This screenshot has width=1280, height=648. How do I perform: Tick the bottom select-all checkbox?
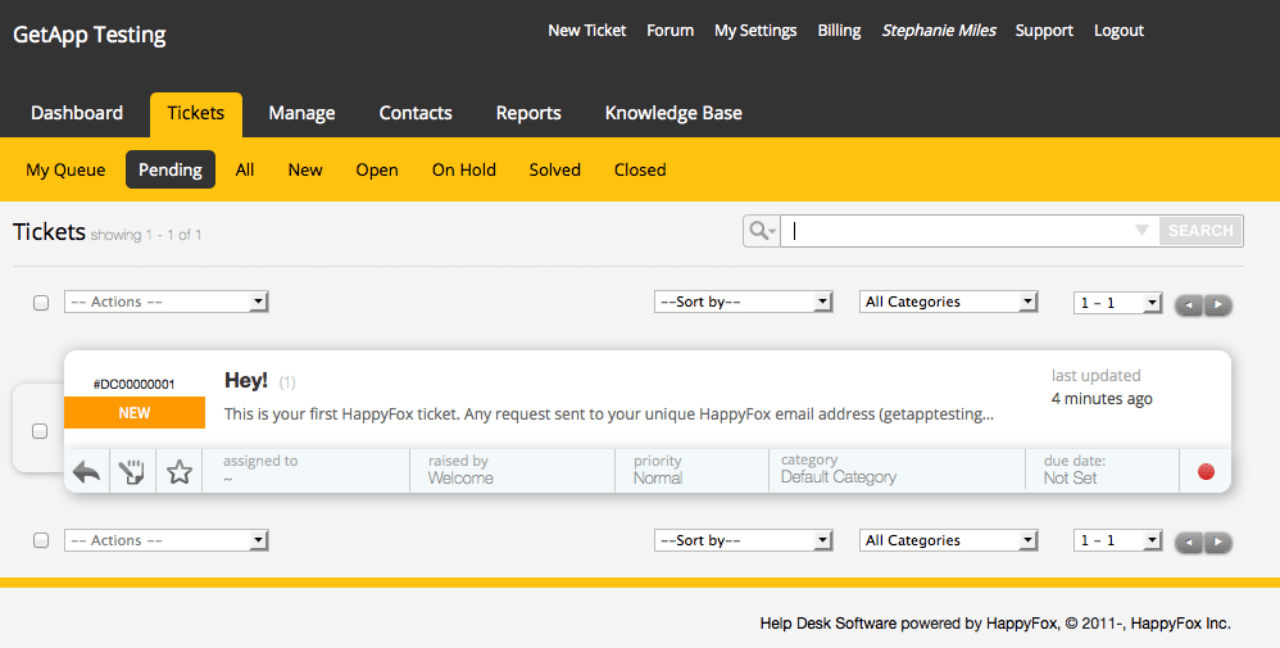41,540
